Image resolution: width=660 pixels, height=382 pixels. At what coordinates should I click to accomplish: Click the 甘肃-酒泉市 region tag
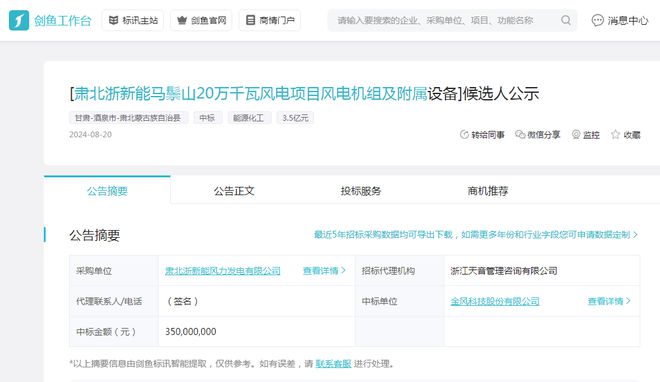click(128, 118)
